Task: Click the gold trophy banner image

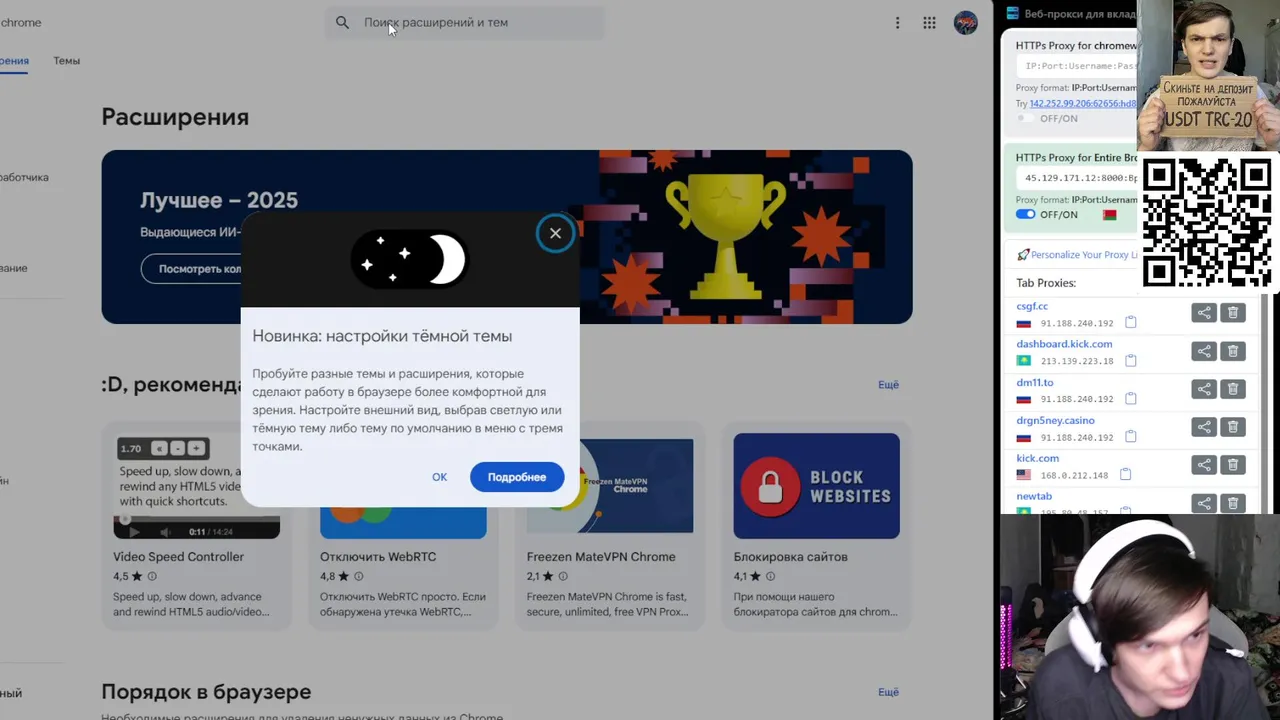Action: pyautogui.click(x=726, y=237)
